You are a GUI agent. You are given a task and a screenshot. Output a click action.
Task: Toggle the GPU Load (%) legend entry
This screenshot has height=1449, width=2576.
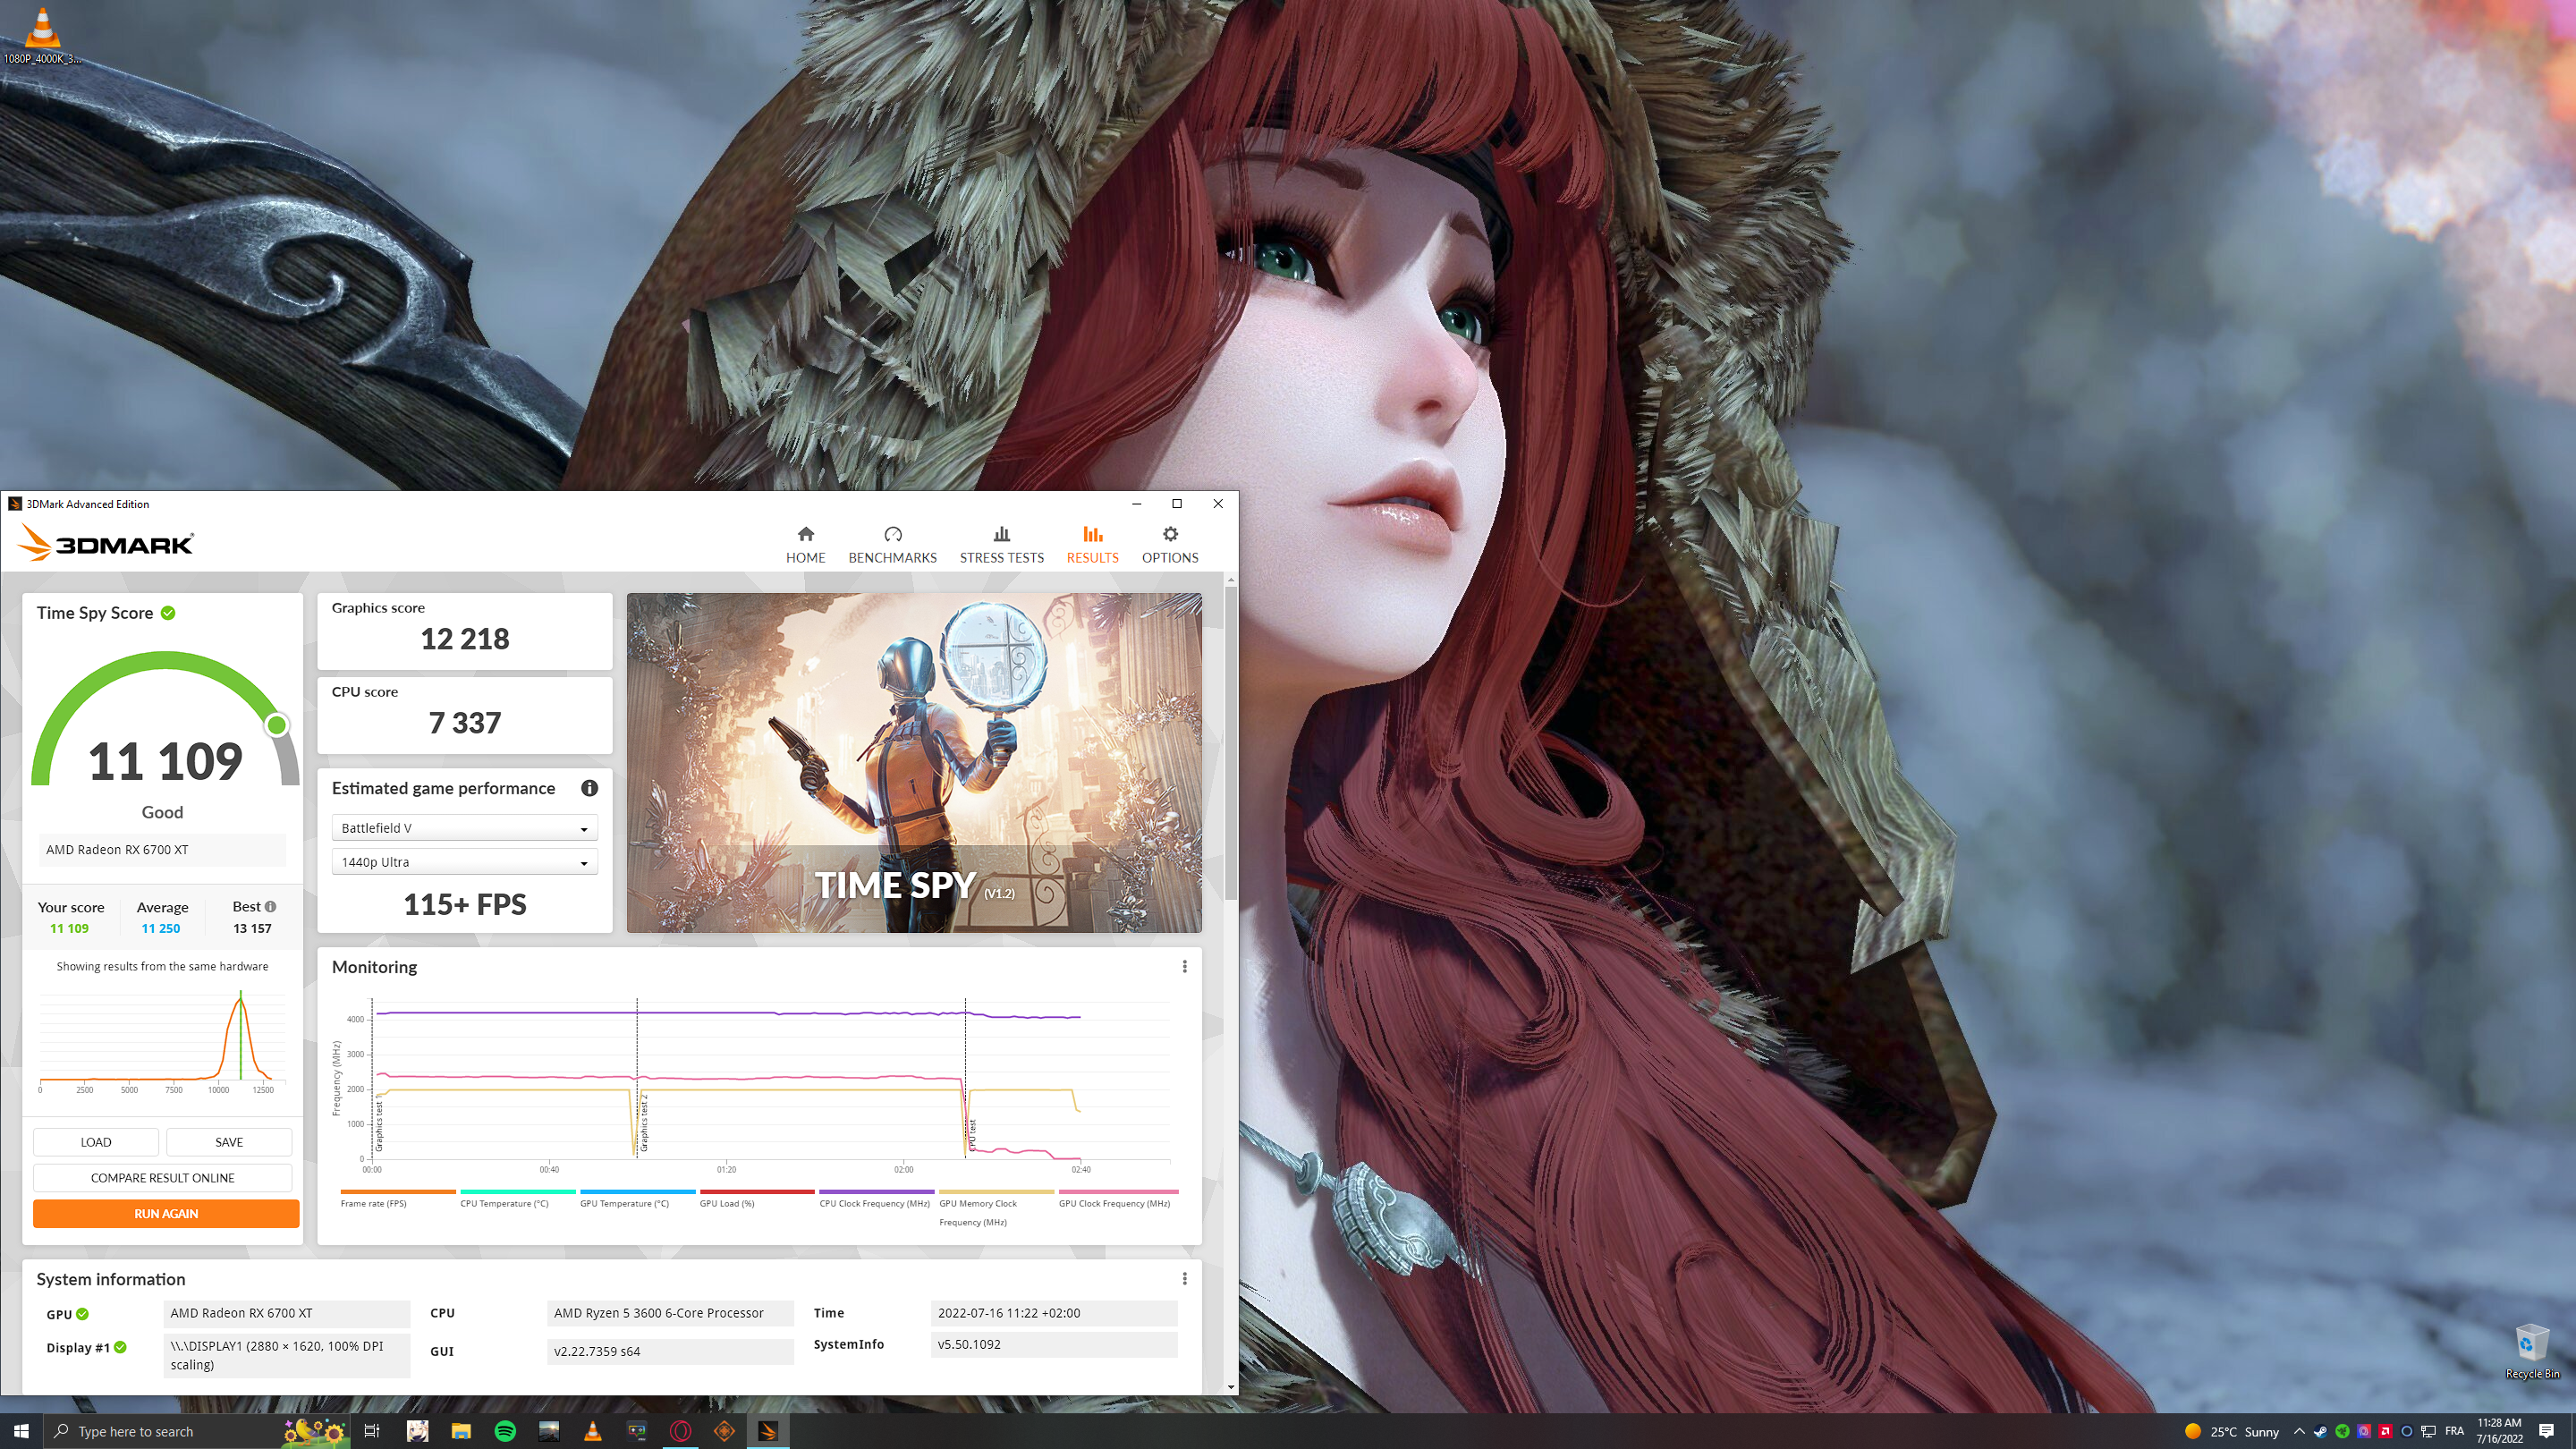pos(757,1198)
